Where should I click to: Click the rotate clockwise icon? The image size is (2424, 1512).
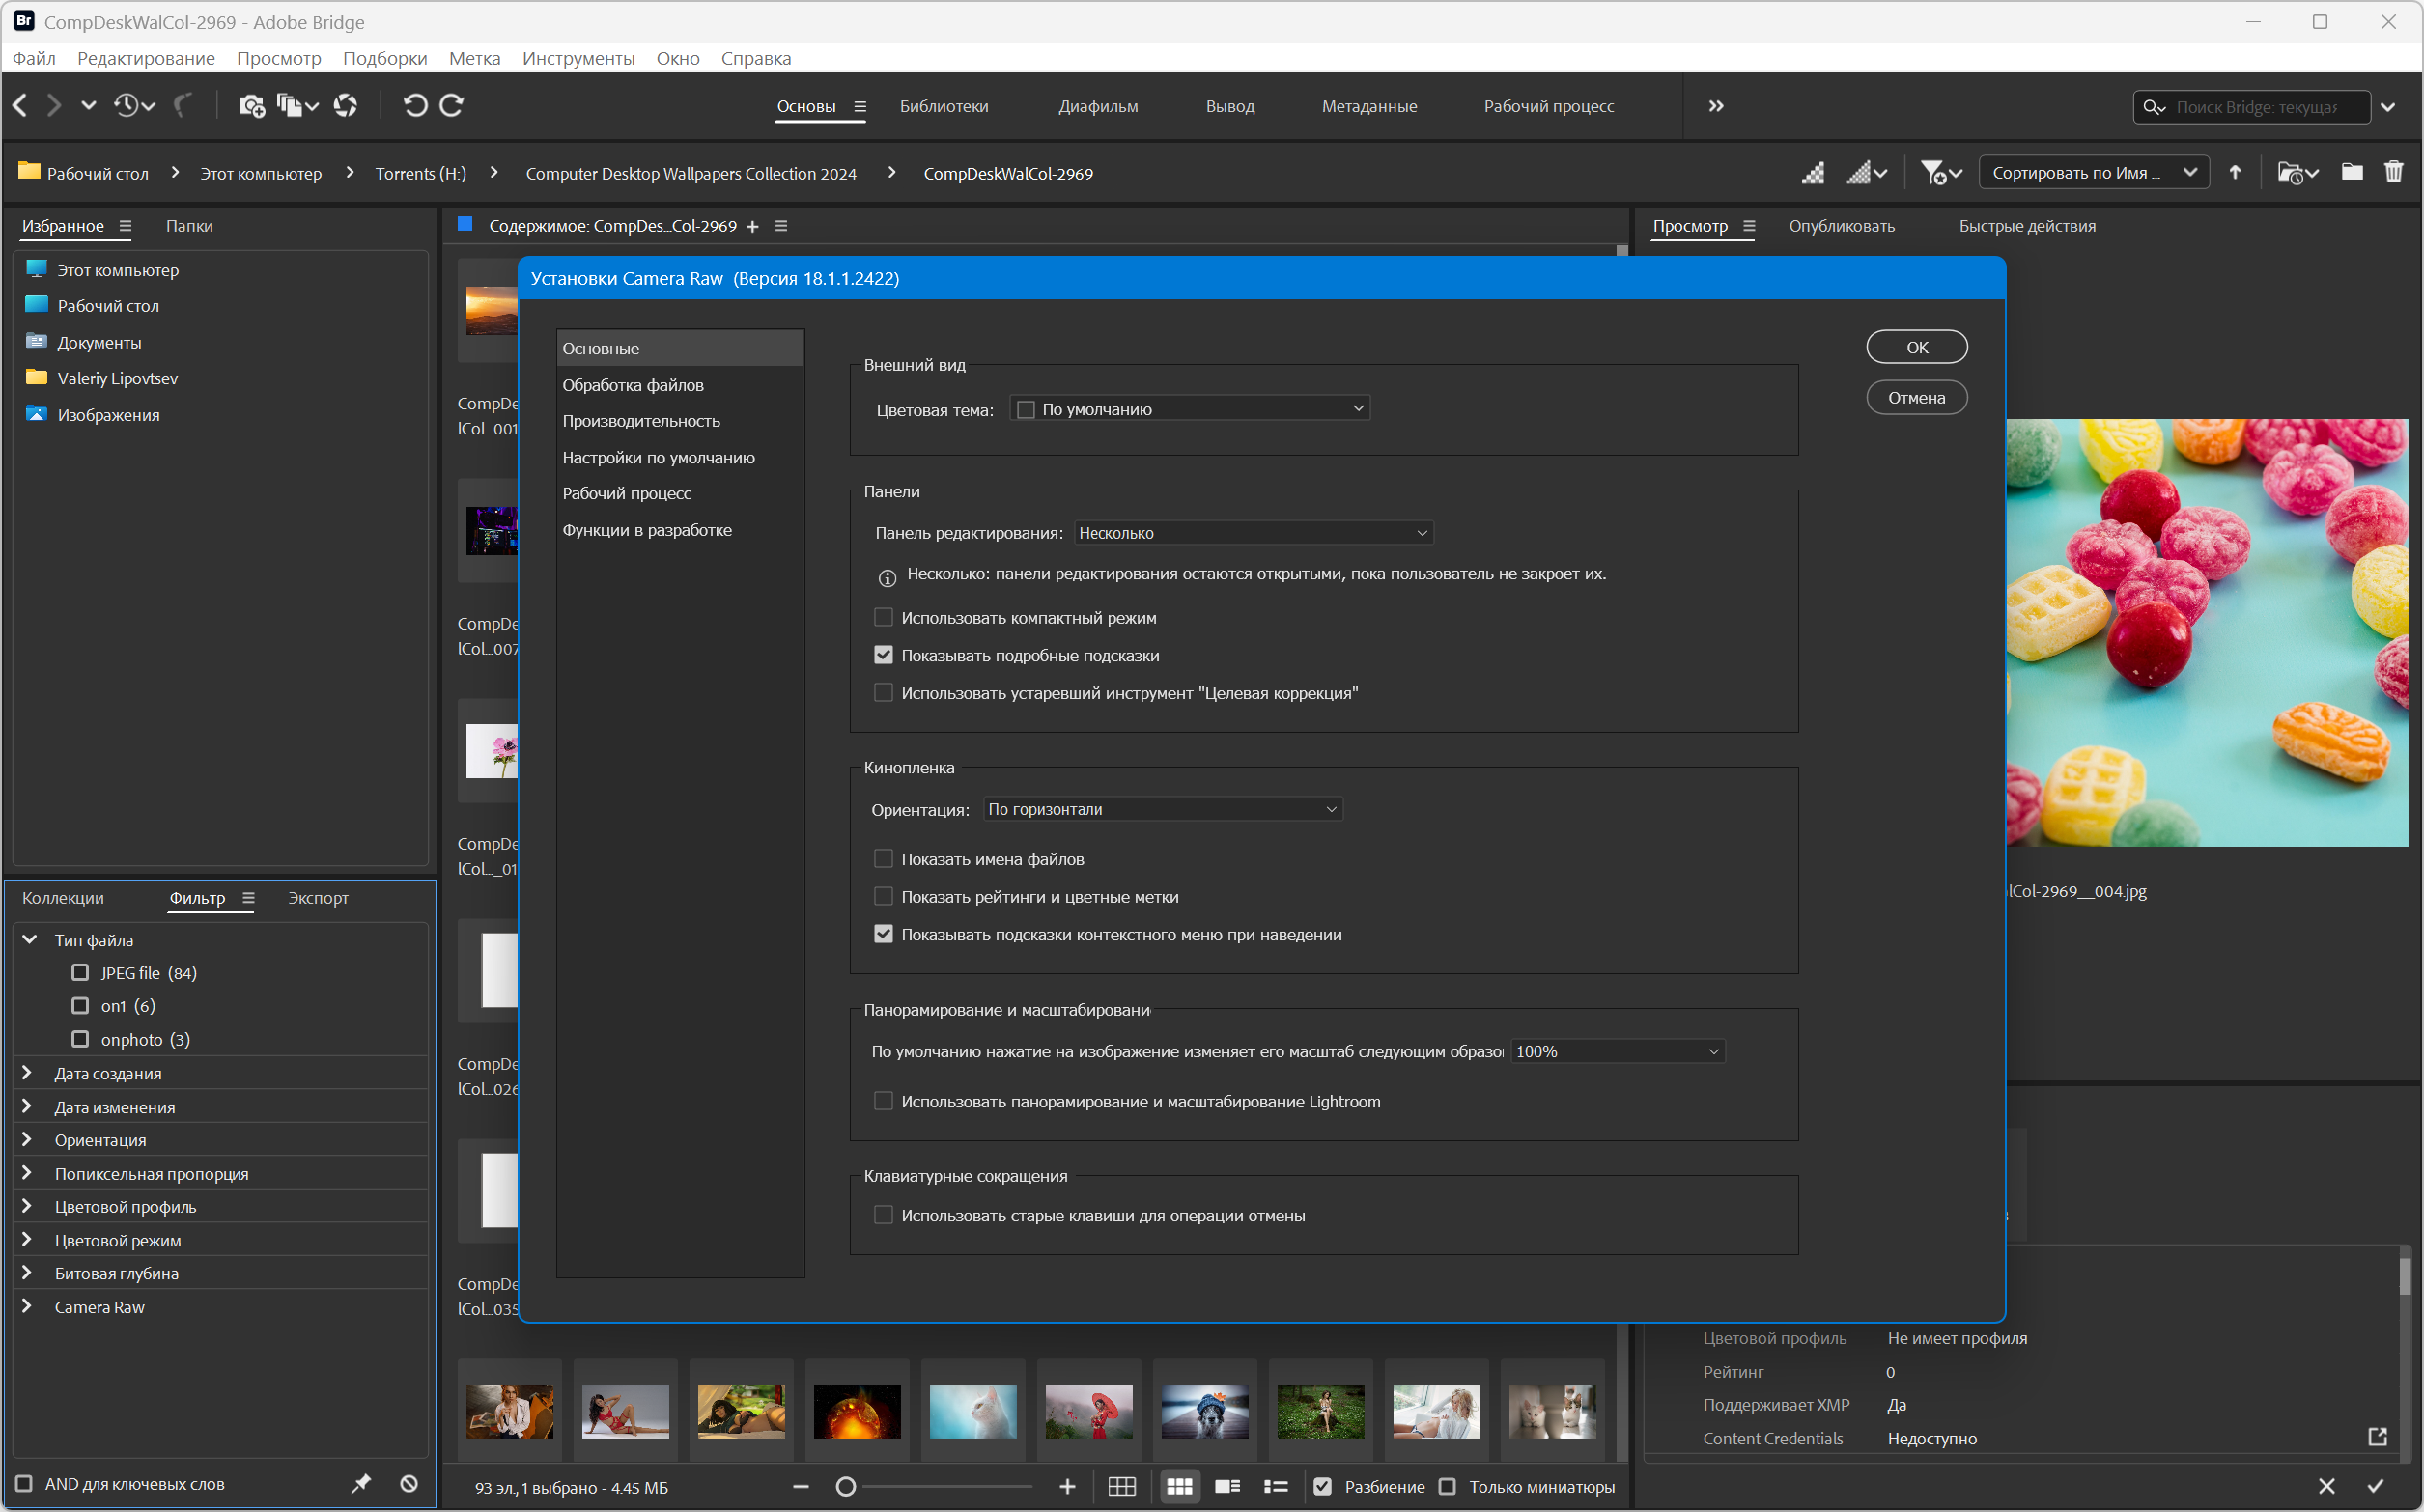click(452, 105)
